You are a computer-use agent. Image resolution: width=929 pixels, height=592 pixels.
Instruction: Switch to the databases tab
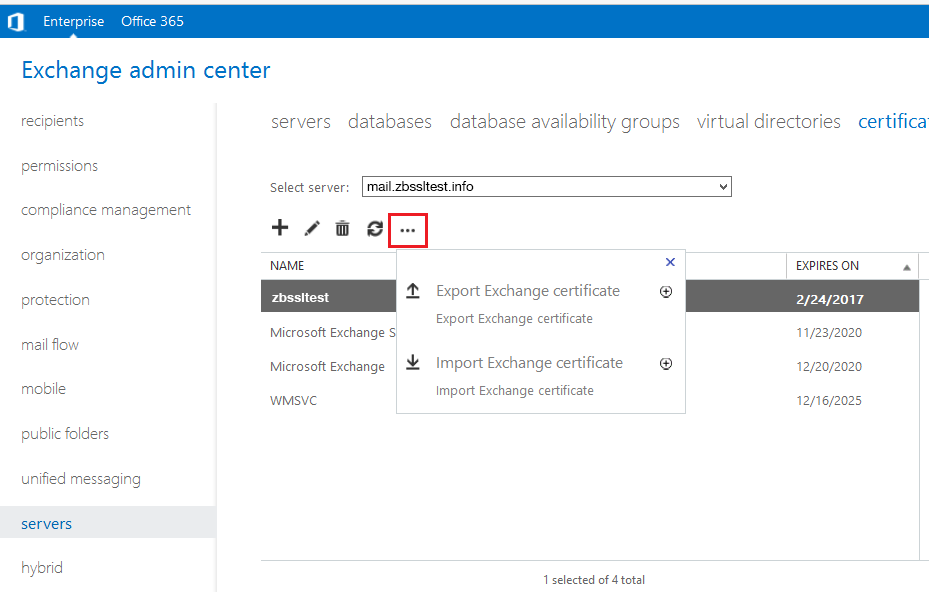pos(390,121)
